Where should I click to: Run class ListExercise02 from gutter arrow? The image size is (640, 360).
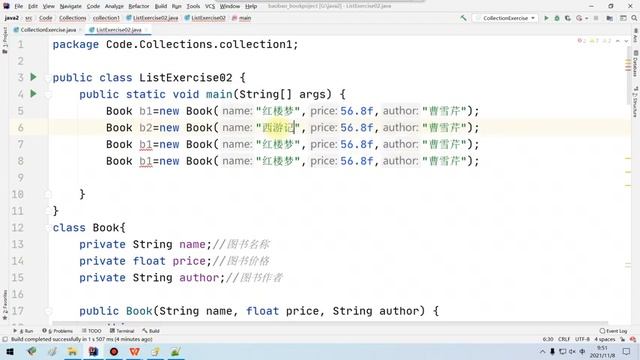(x=33, y=77)
